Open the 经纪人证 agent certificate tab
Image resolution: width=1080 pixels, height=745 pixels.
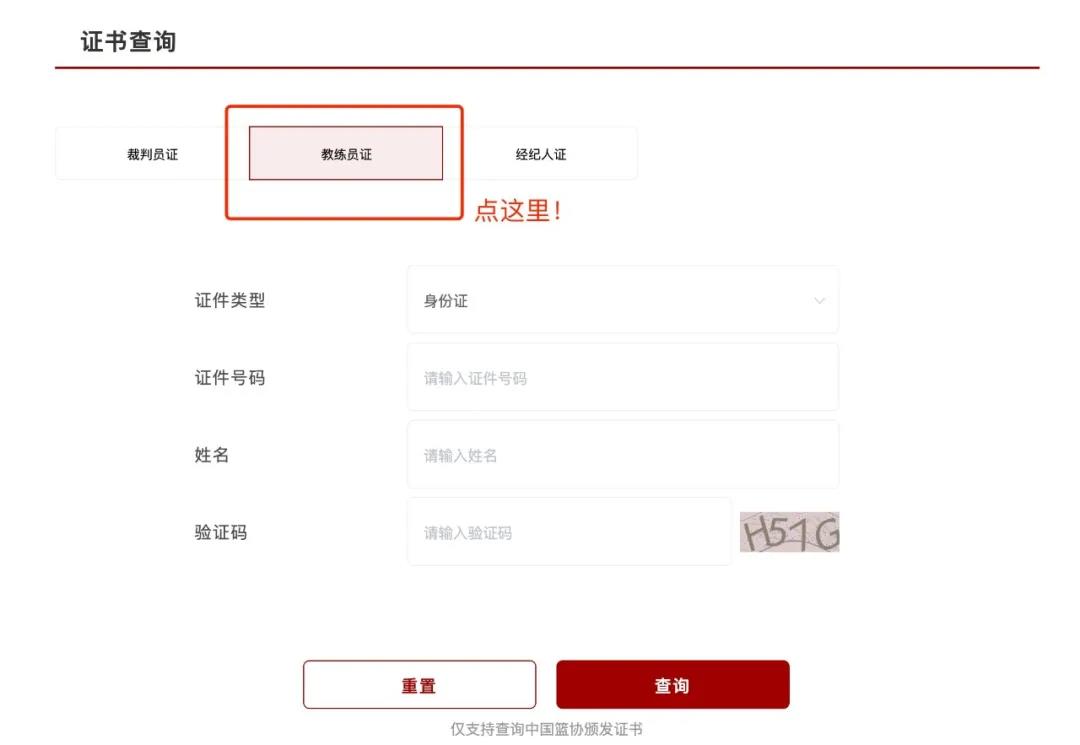(x=541, y=153)
